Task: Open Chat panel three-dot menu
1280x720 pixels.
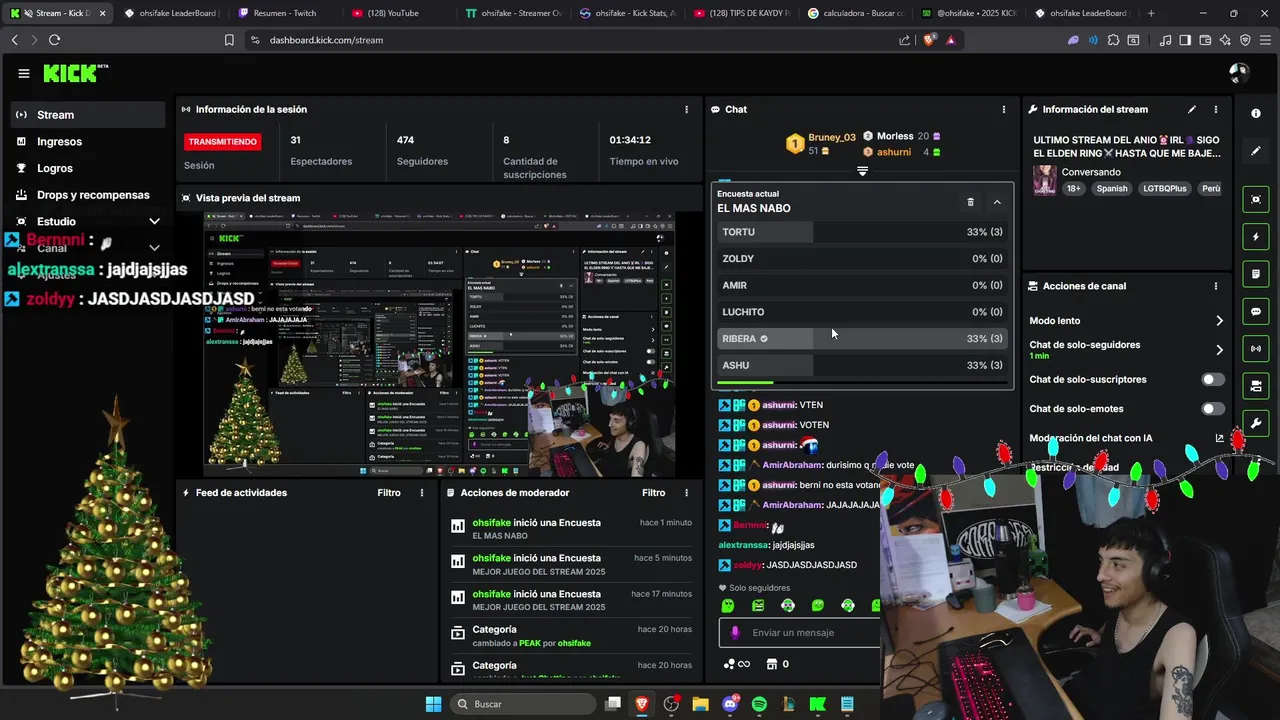Action: (1004, 109)
